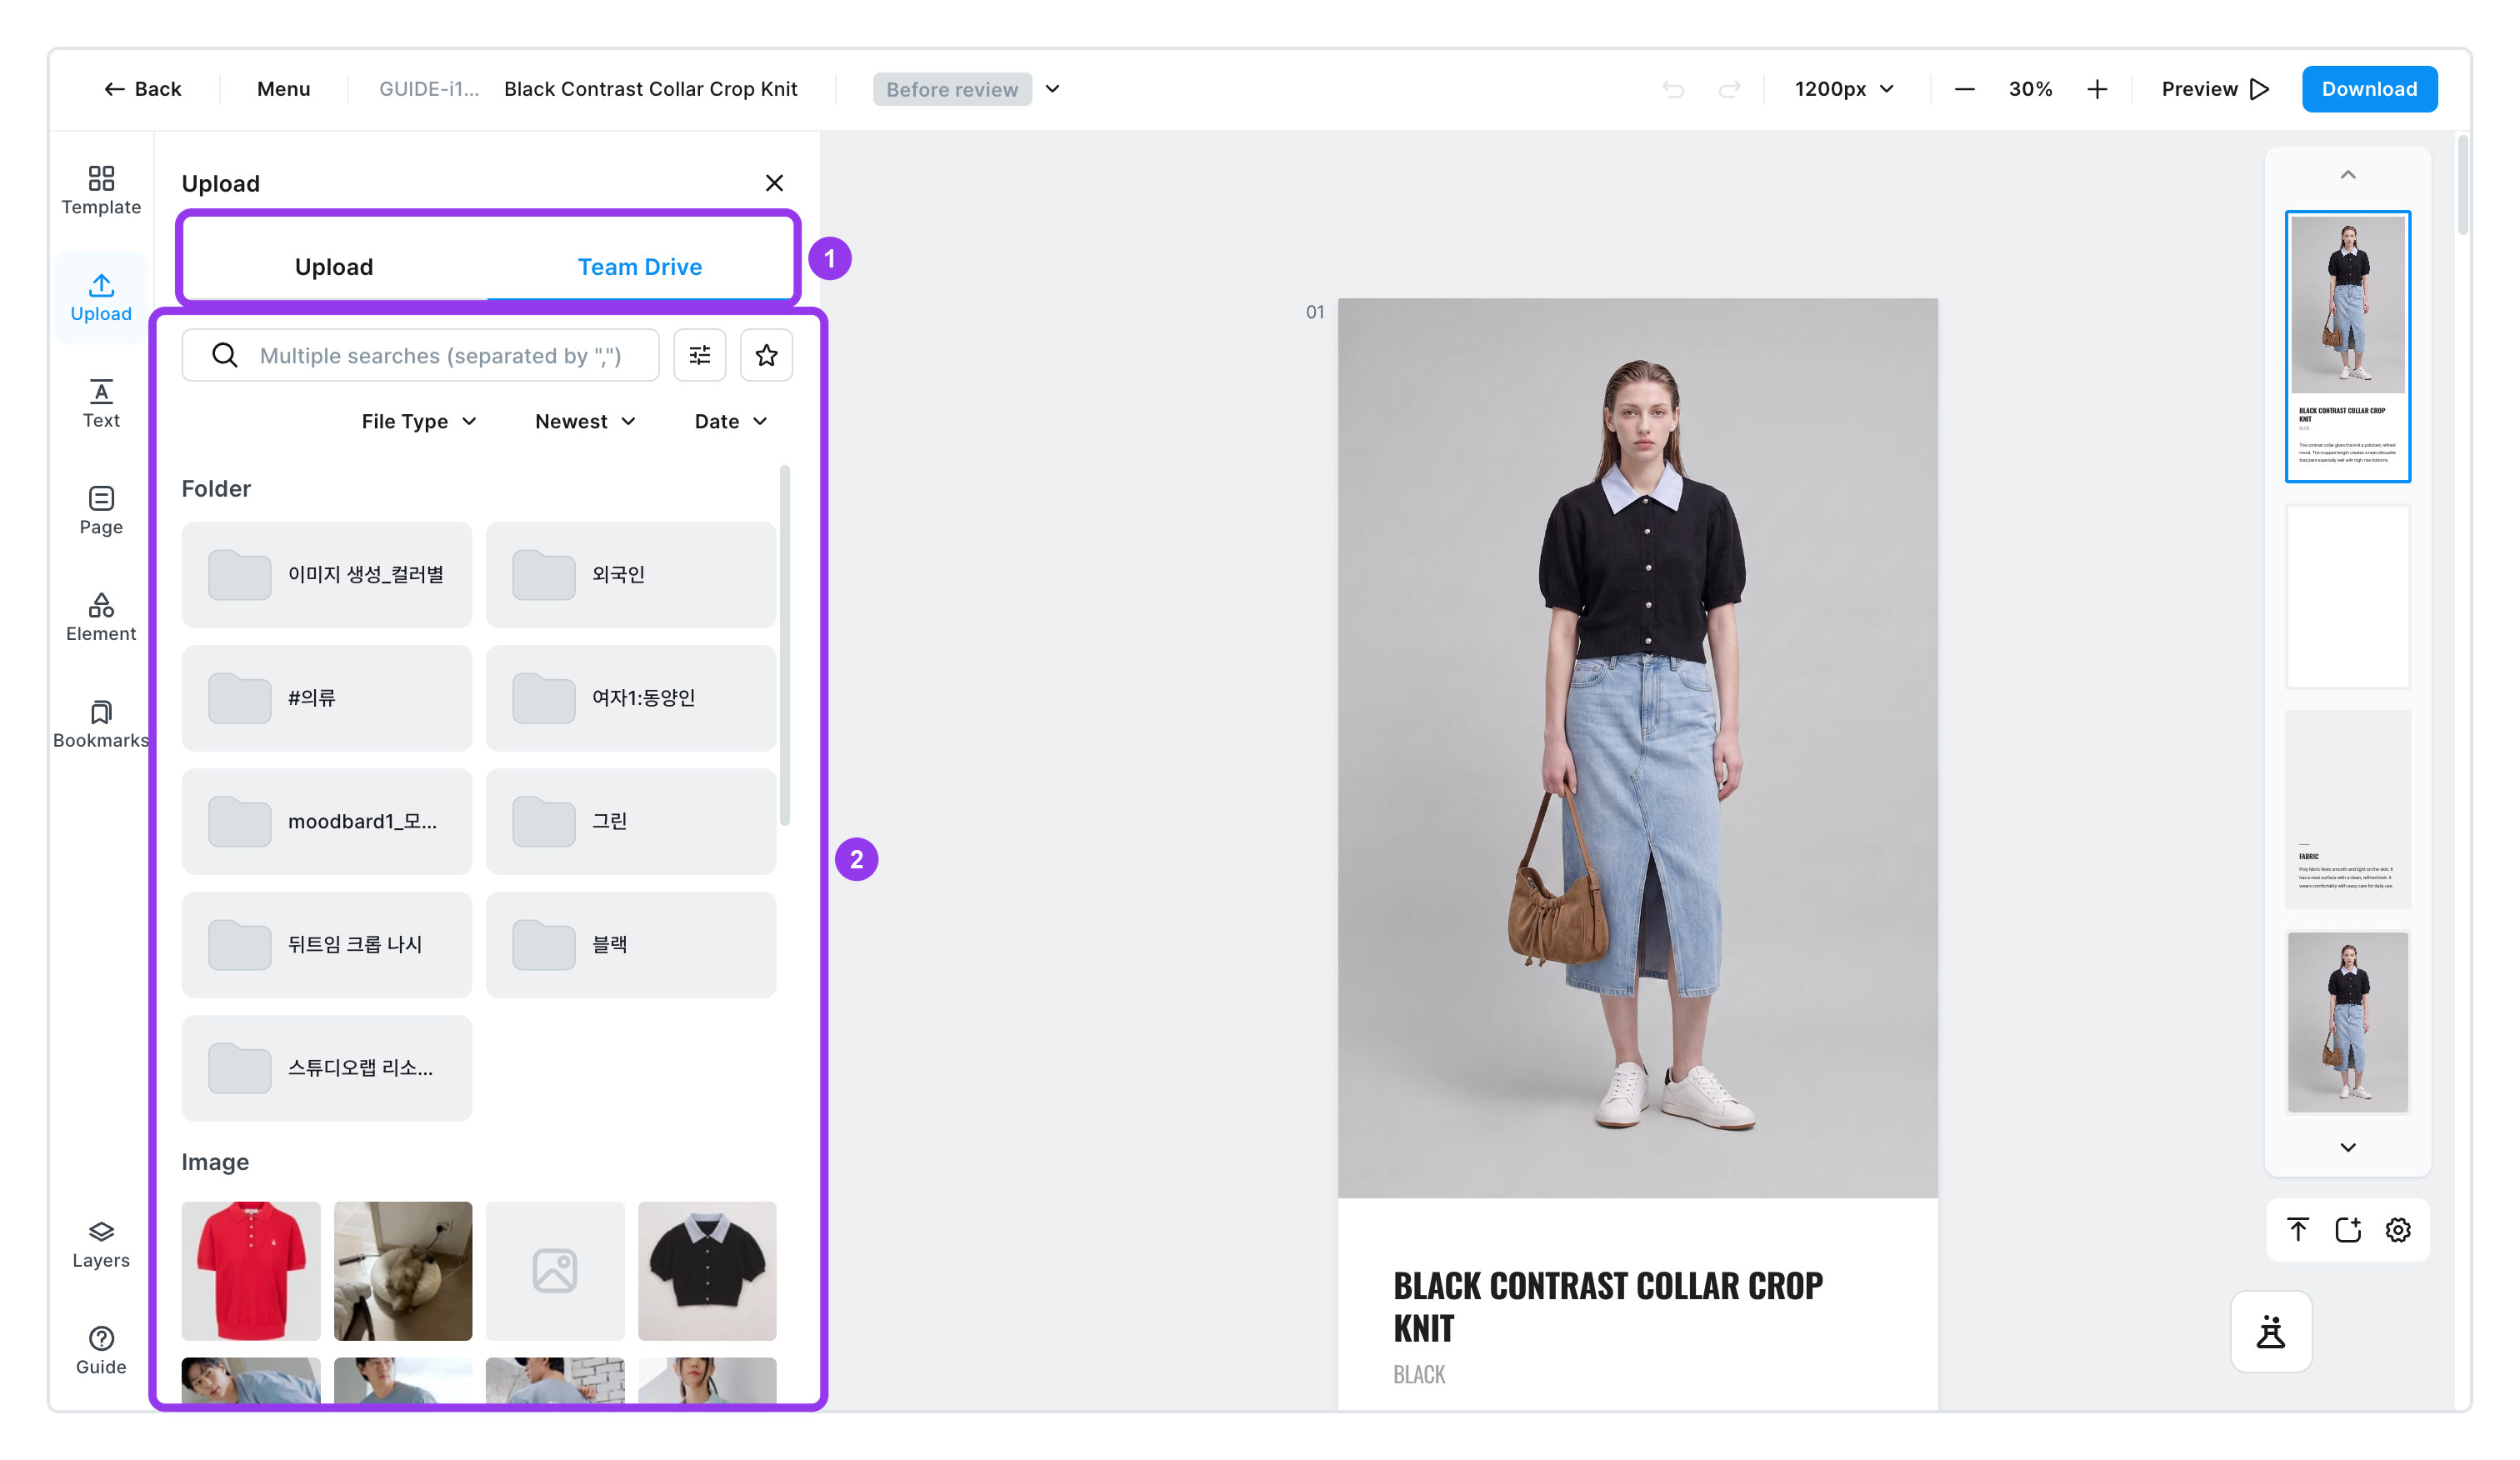2520x1460 pixels.
Task: Open page settings gear icon
Action: [x=2398, y=1229]
